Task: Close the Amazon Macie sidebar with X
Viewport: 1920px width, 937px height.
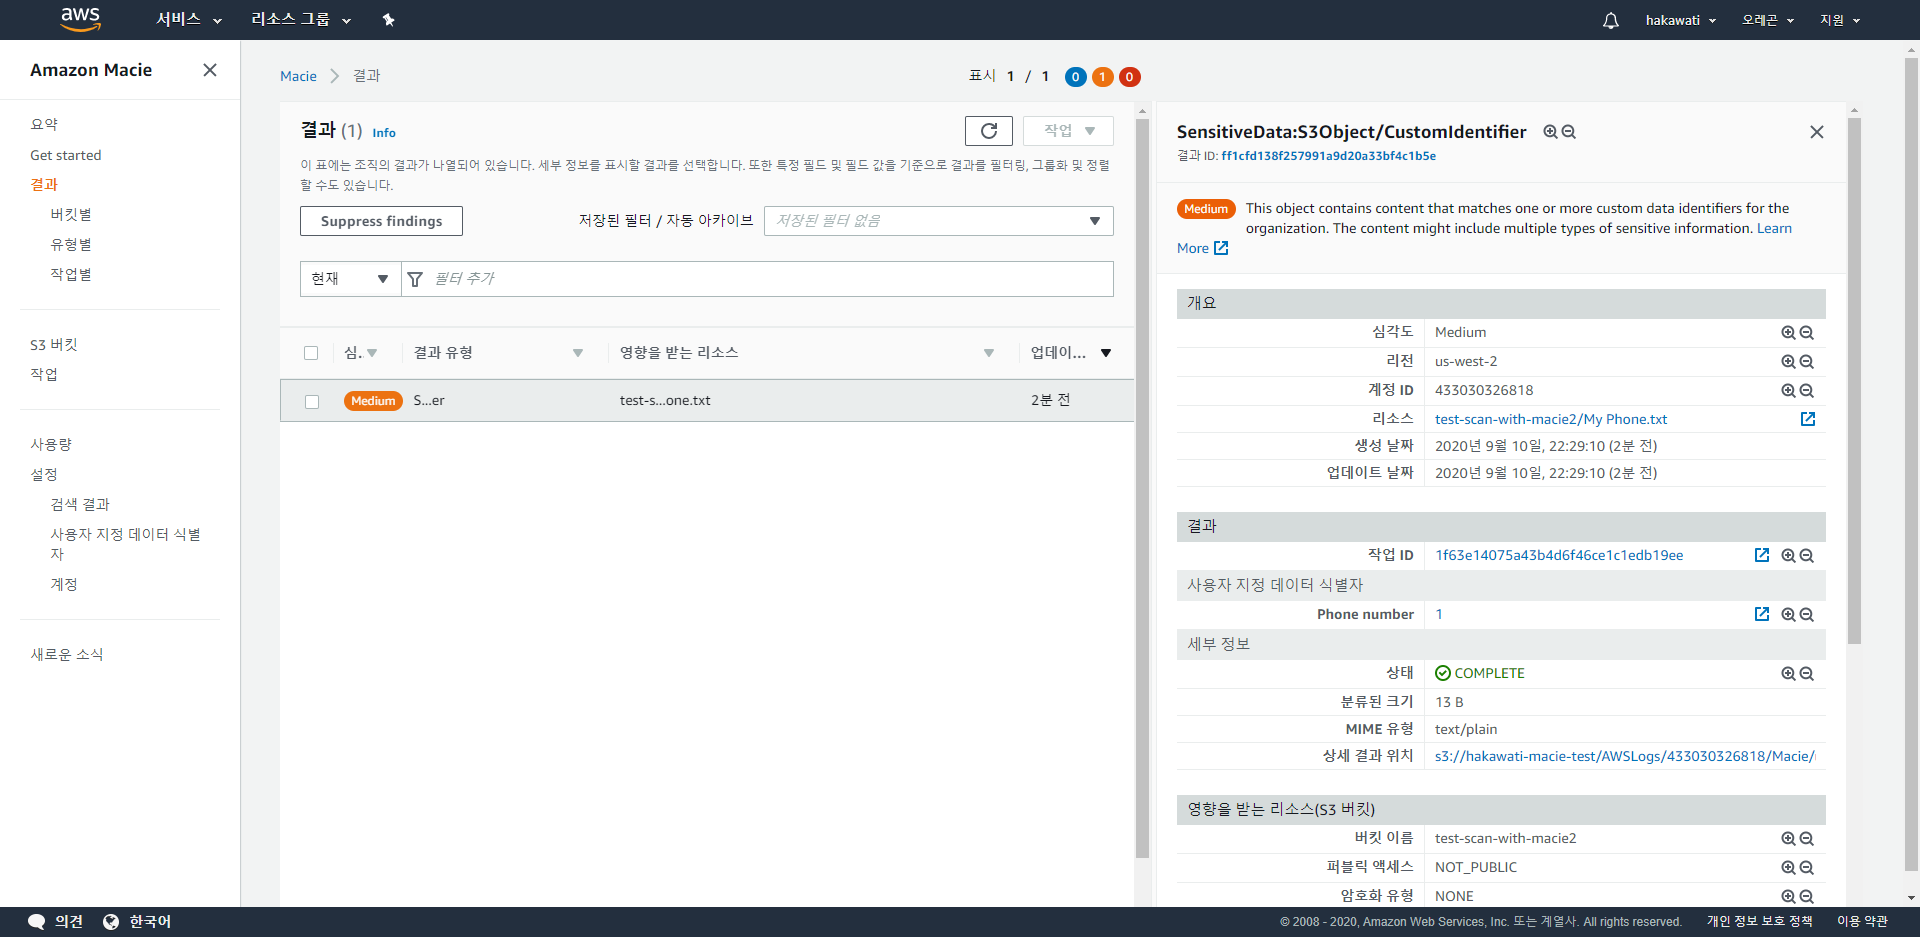Action: 210,70
